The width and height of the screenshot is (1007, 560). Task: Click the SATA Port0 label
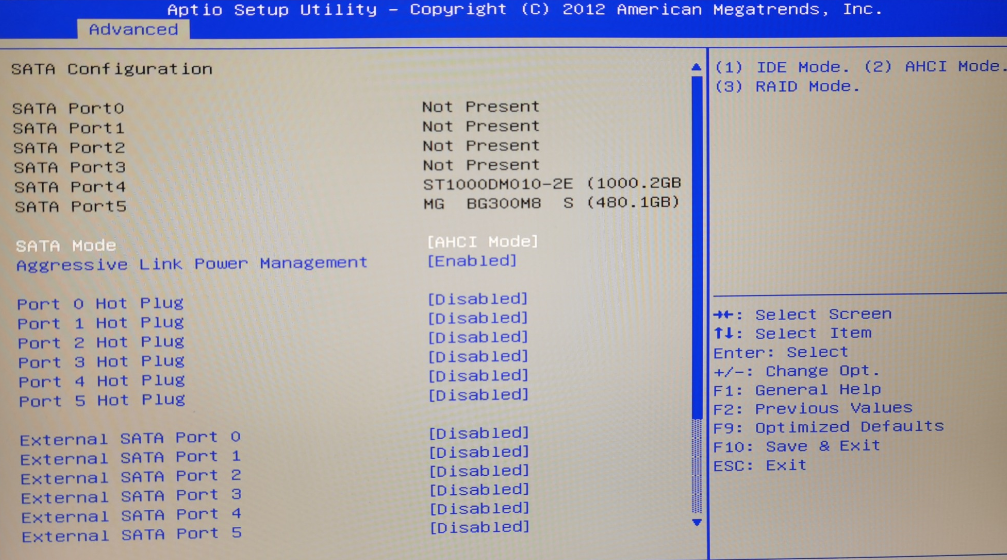[x=68, y=108]
